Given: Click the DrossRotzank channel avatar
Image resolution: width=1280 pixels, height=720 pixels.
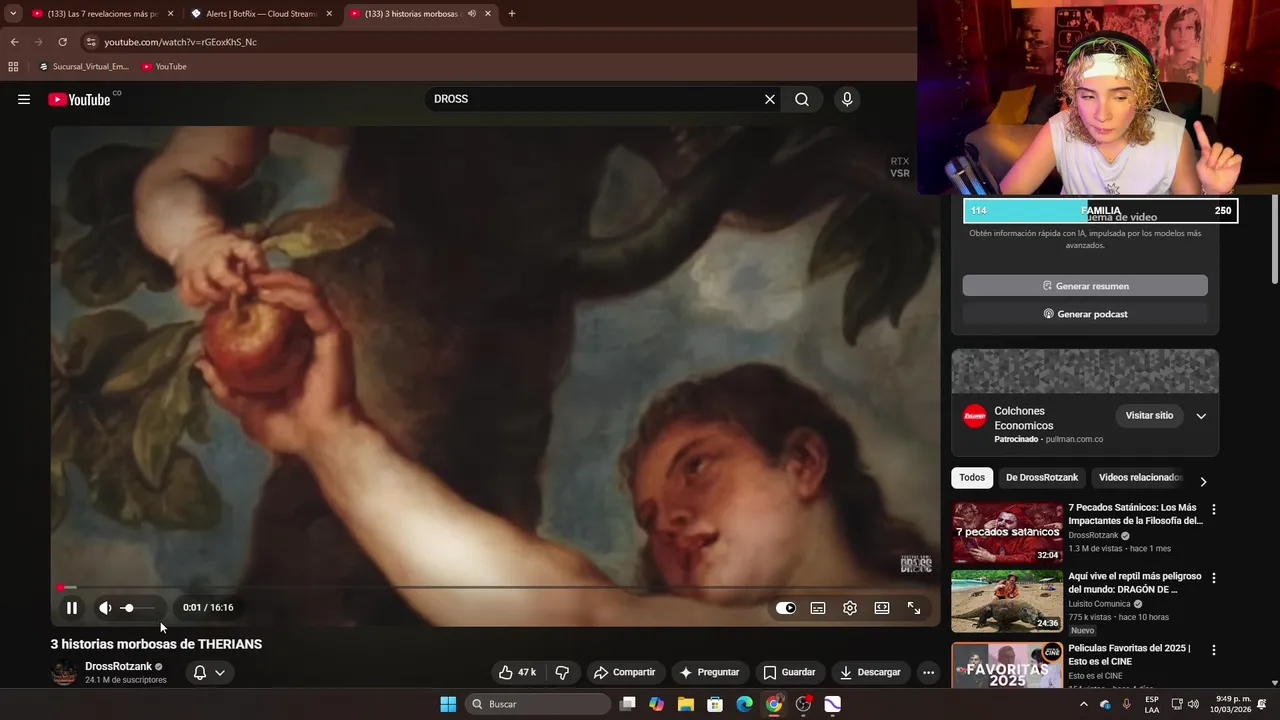Looking at the screenshot, I should [x=64, y=673].
